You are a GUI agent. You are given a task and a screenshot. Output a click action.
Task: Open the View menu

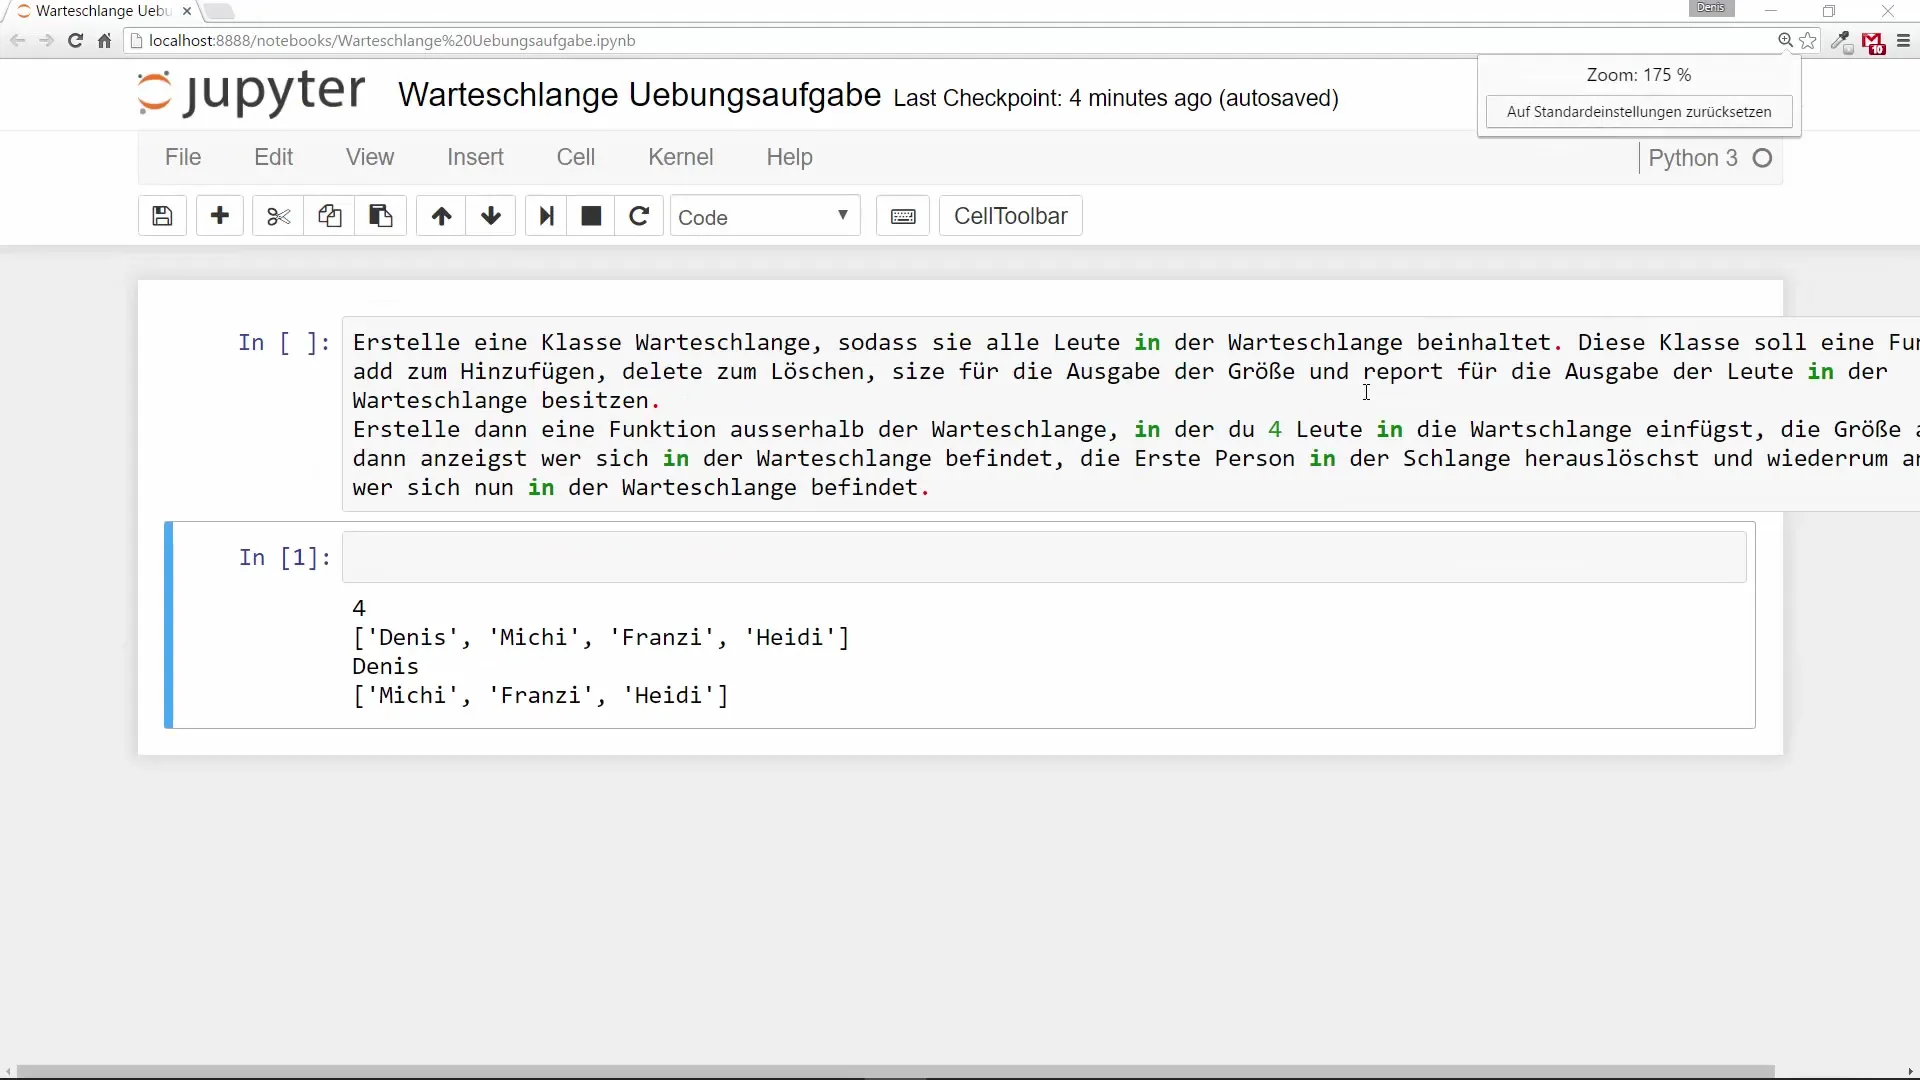point(370,157)
